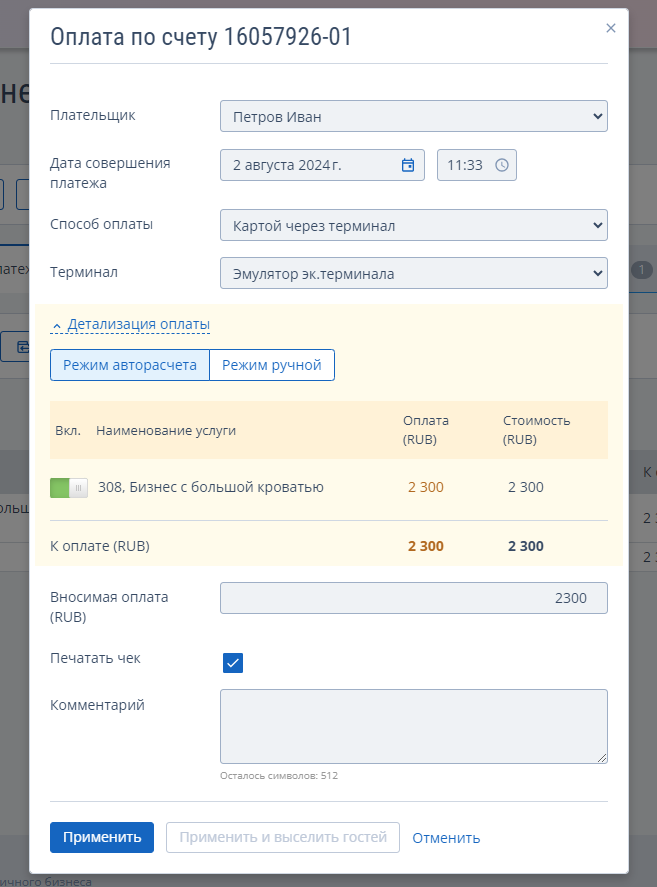657x887 pixels.
Task: Click the Отменить link
Action: click(446, 838)
